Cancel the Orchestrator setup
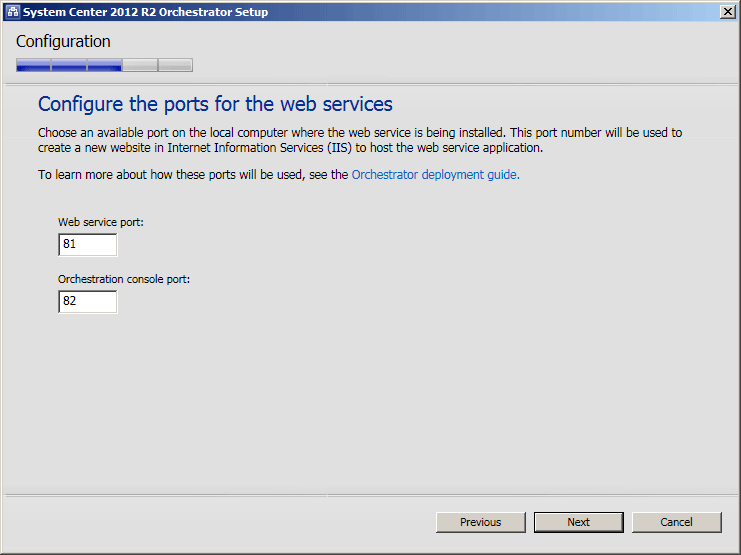741x555 pixels. click(x=677, y=522)
